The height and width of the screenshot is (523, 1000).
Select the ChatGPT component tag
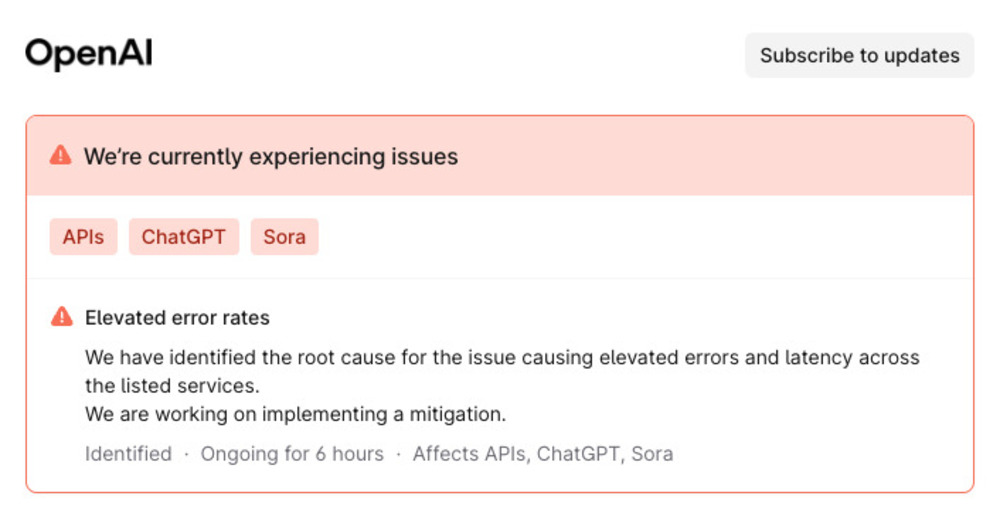pos(184,237)
